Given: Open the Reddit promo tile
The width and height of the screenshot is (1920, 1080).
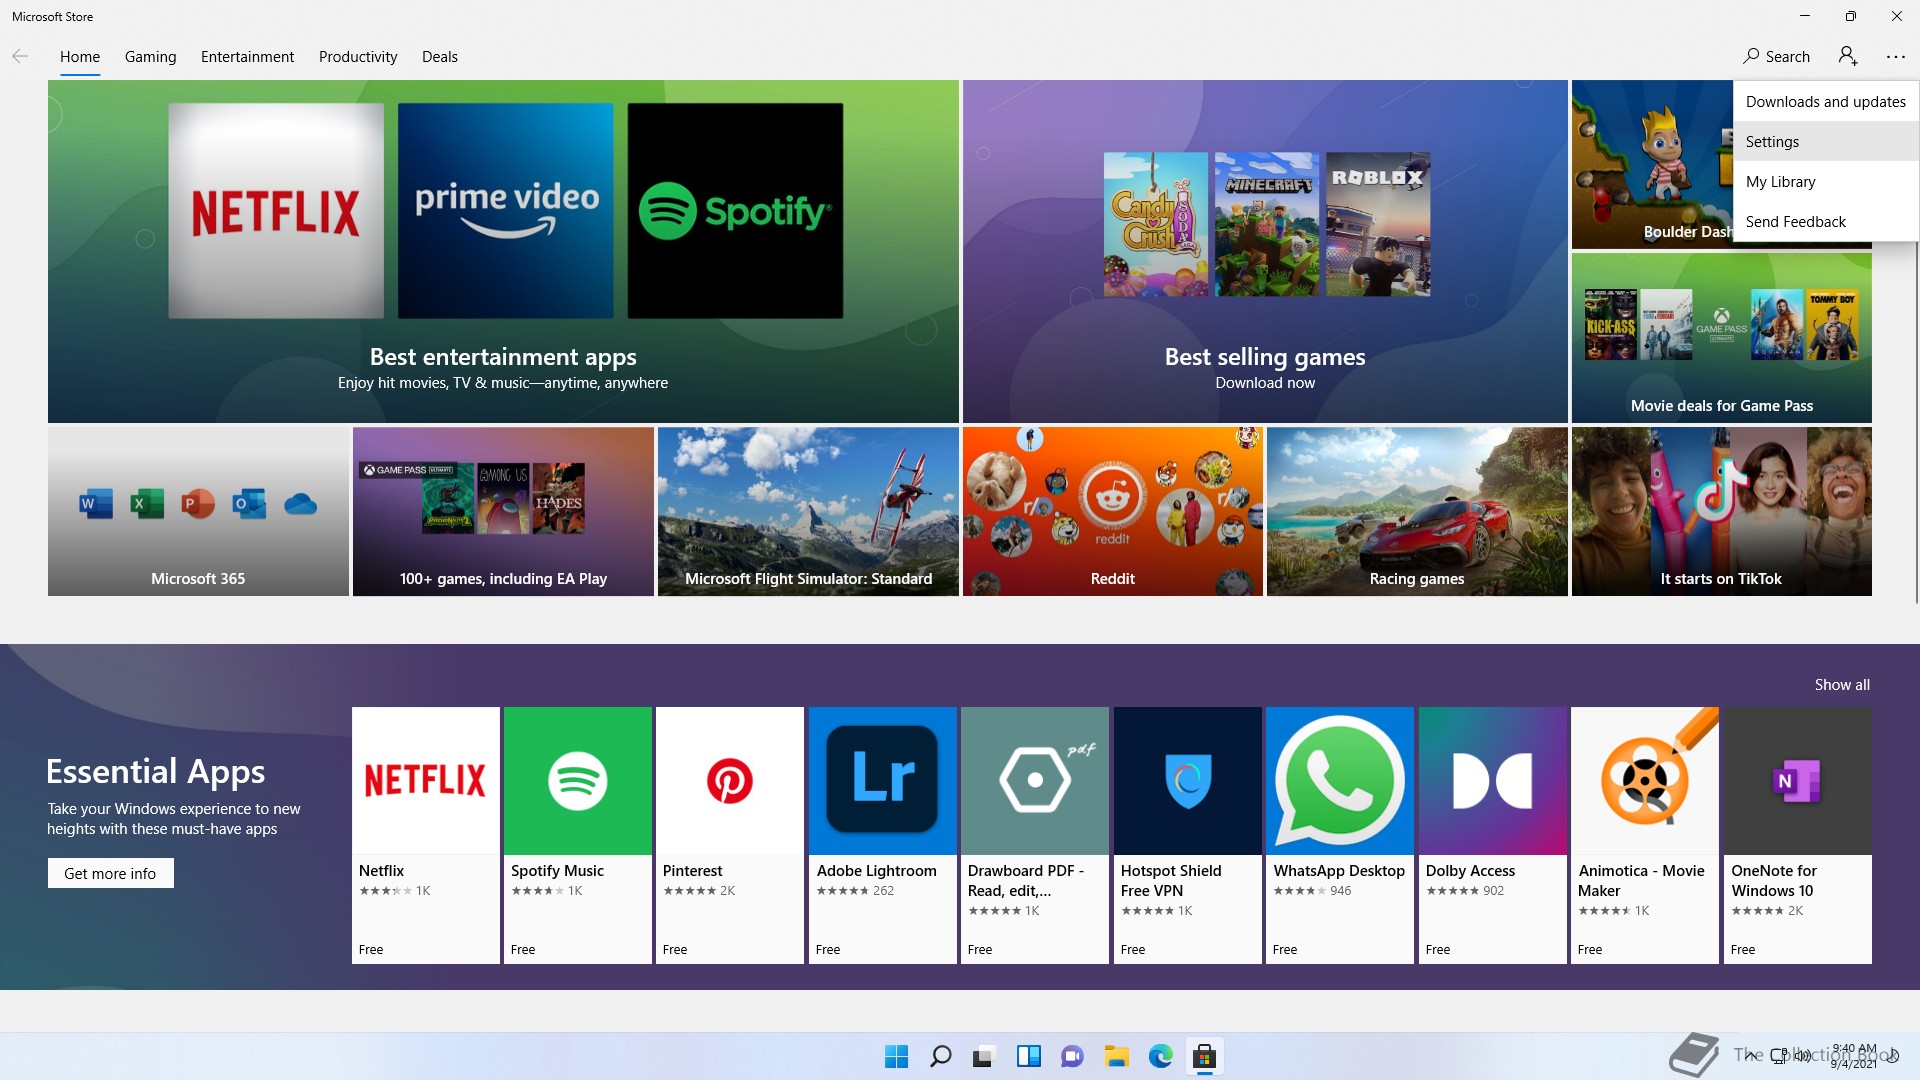Looking at the screenshot, I should pos(1113,511).
